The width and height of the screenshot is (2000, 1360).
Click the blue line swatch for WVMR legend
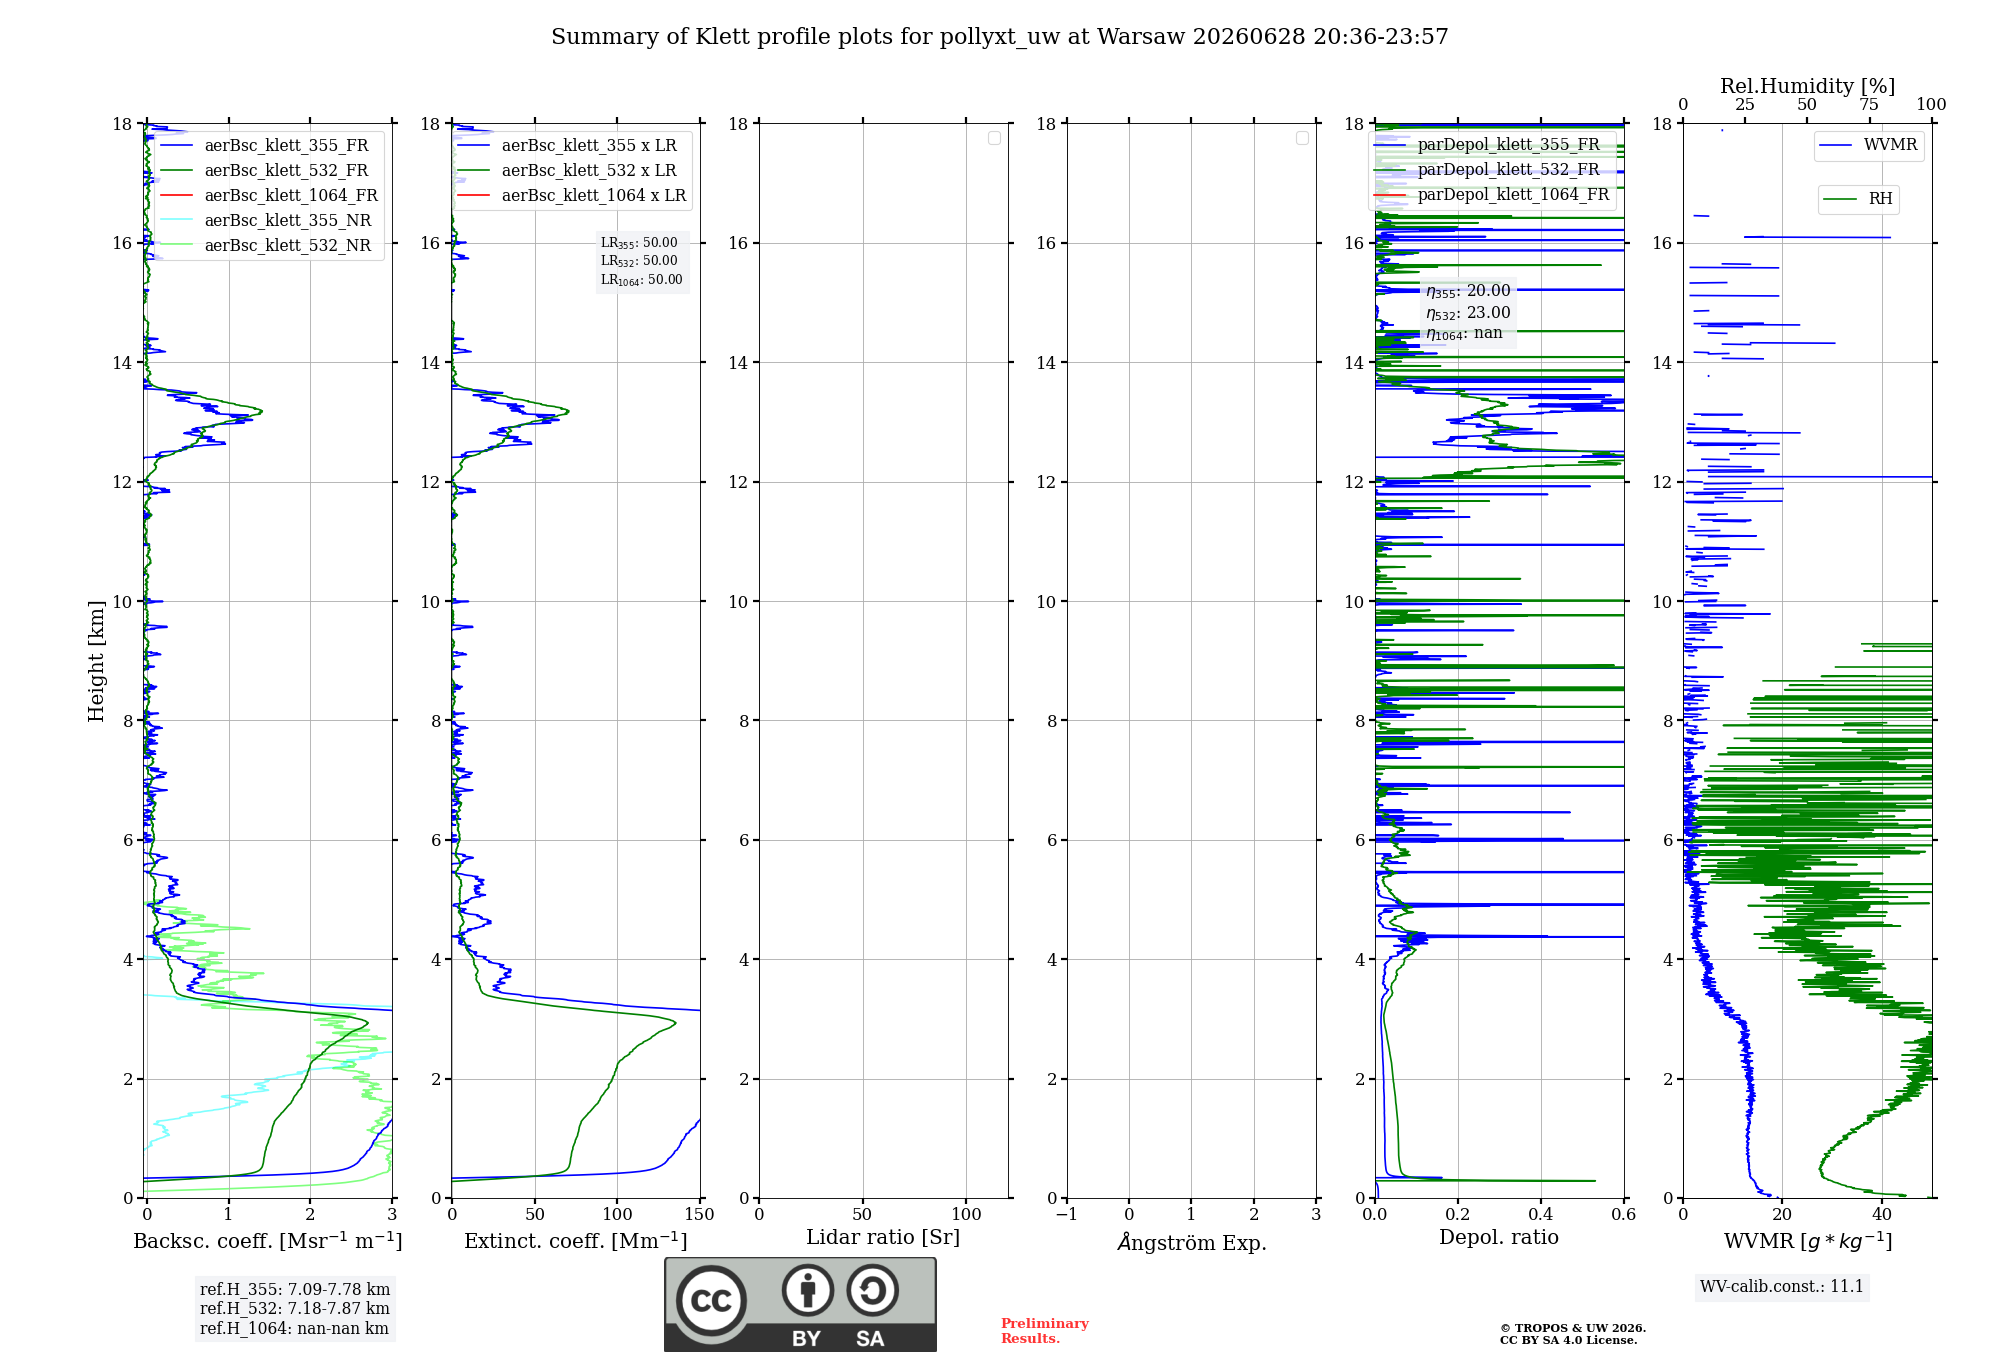pos(1837,145)
